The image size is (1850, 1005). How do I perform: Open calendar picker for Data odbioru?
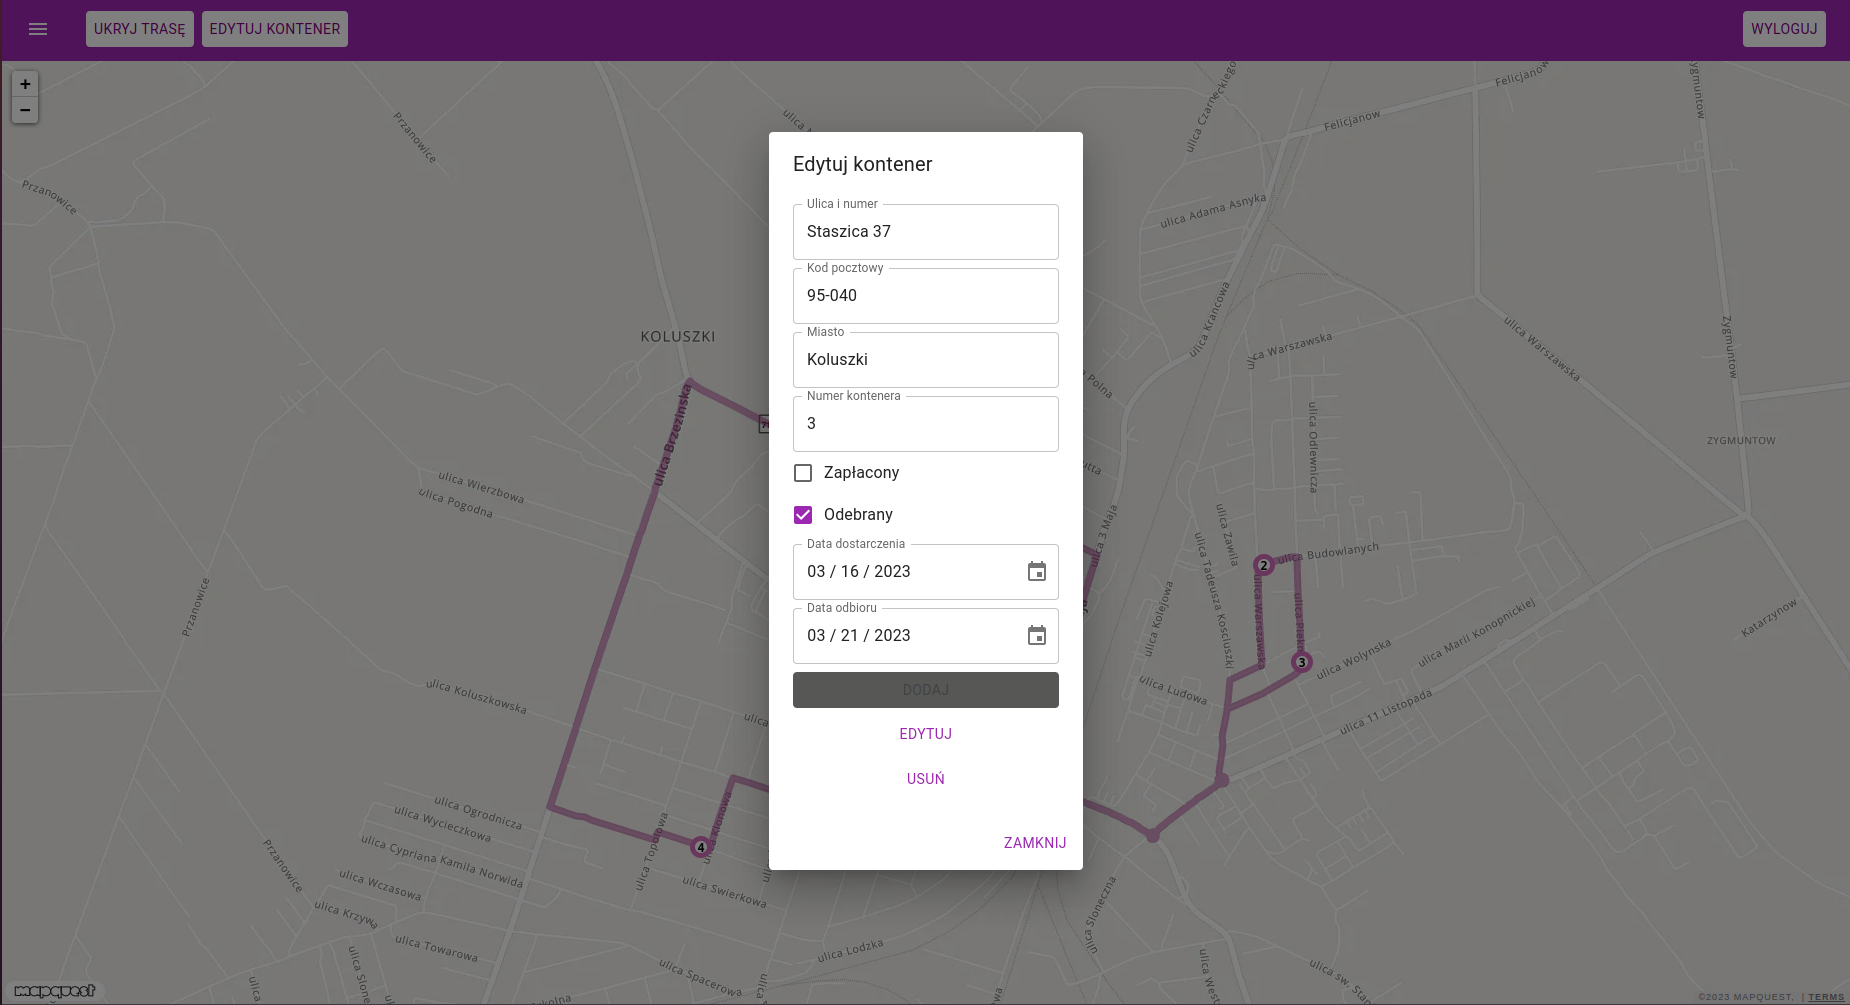point(1036,636)
